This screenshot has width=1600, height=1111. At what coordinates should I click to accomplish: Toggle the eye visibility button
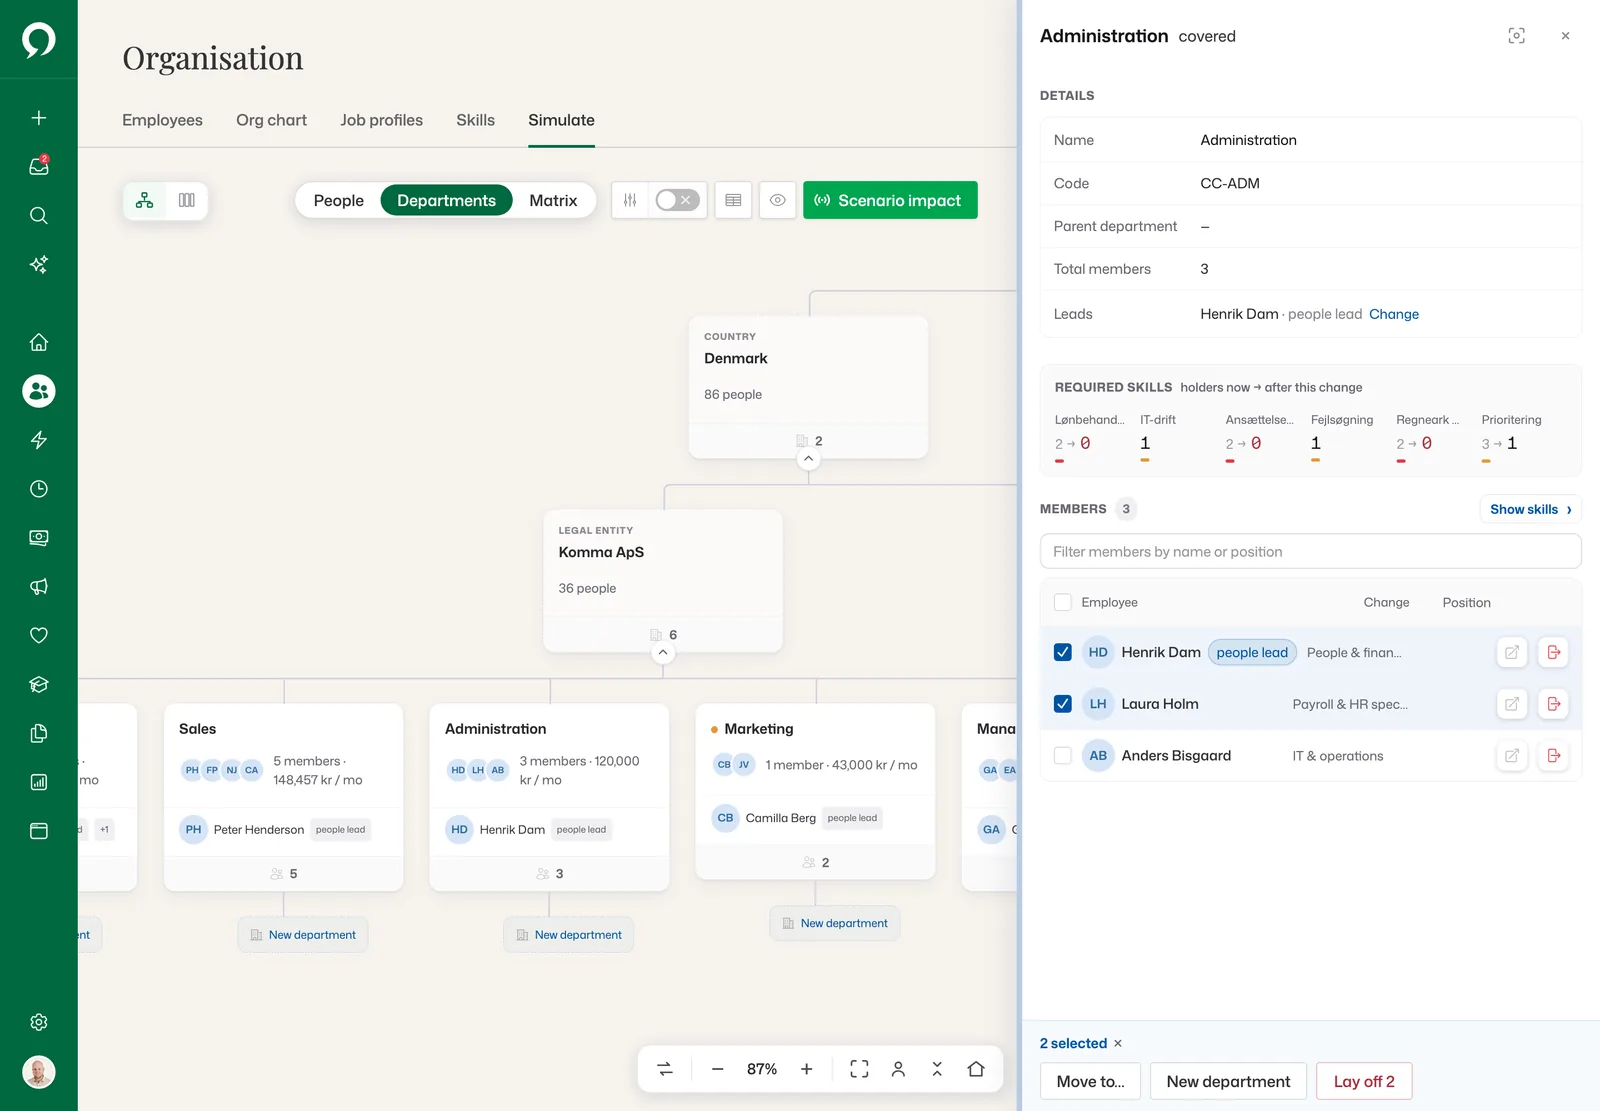tap(778, 200)
